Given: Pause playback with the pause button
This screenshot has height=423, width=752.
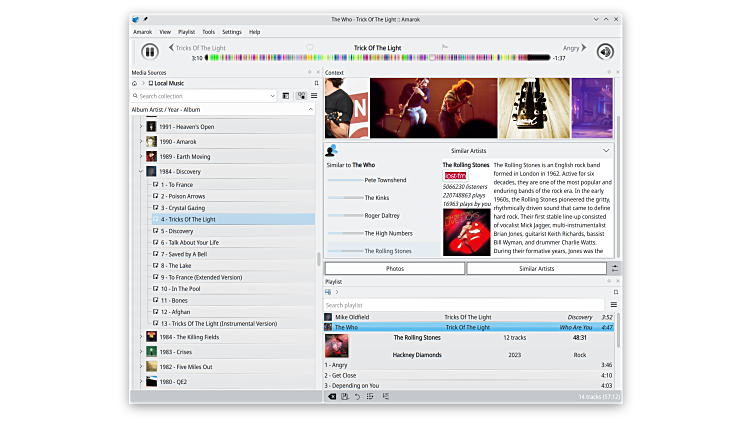Looking at the screenshot, I should [149, 52].
